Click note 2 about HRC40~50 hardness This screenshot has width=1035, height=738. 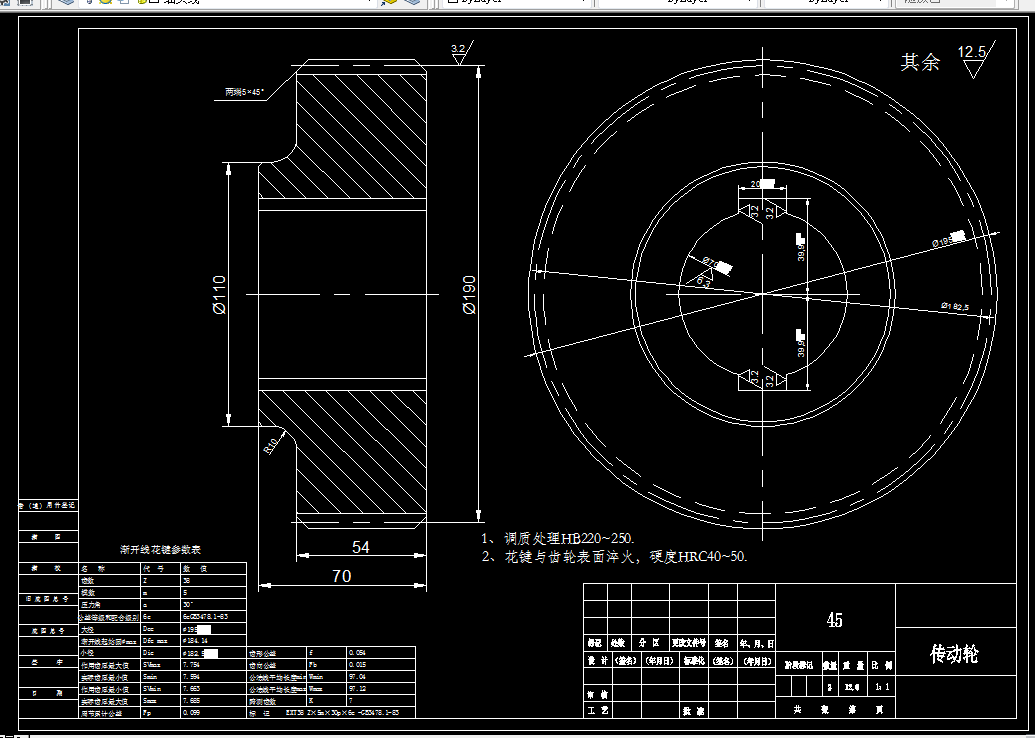click(615, 556)
